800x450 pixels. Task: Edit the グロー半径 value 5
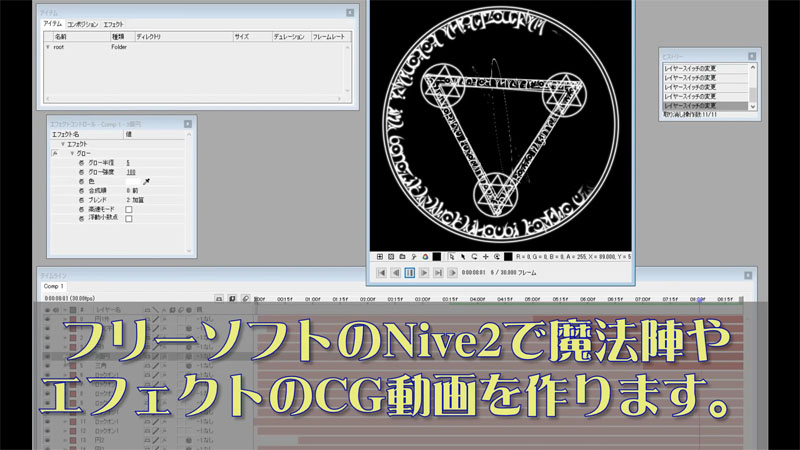(128, 163)
